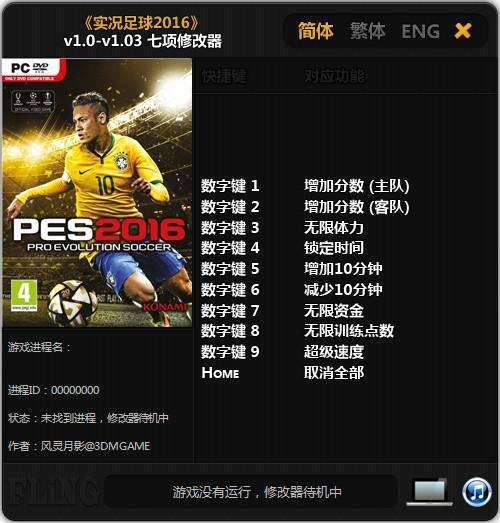Switch language to ENG
This screenshot has height=523, width=500.
(421, 31)
